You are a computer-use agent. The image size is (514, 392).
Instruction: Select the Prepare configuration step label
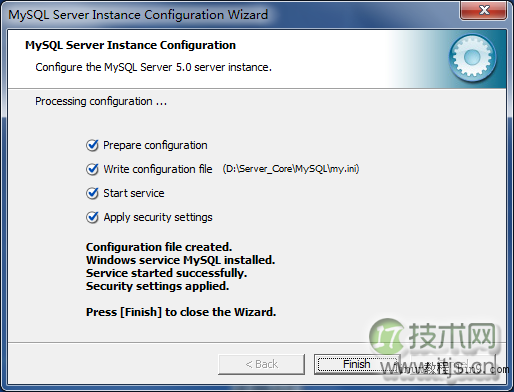[x=155, y=145]
